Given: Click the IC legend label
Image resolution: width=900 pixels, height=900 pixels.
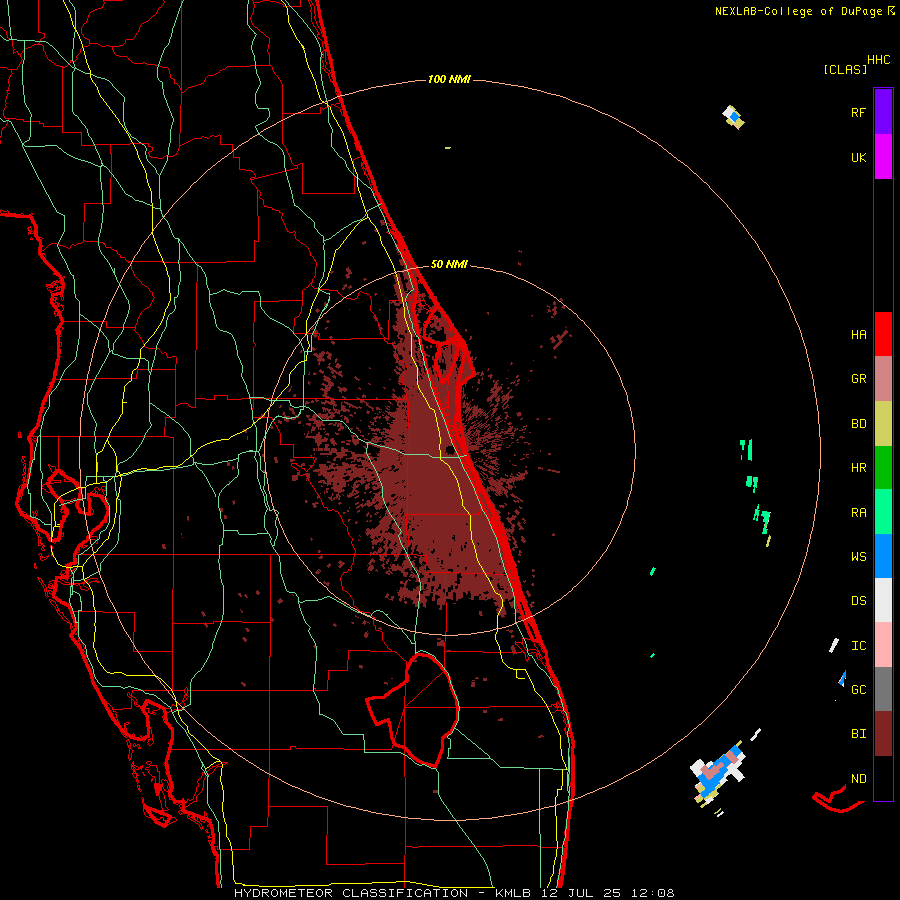Looking at the screenshot, I should coord(858,646).
